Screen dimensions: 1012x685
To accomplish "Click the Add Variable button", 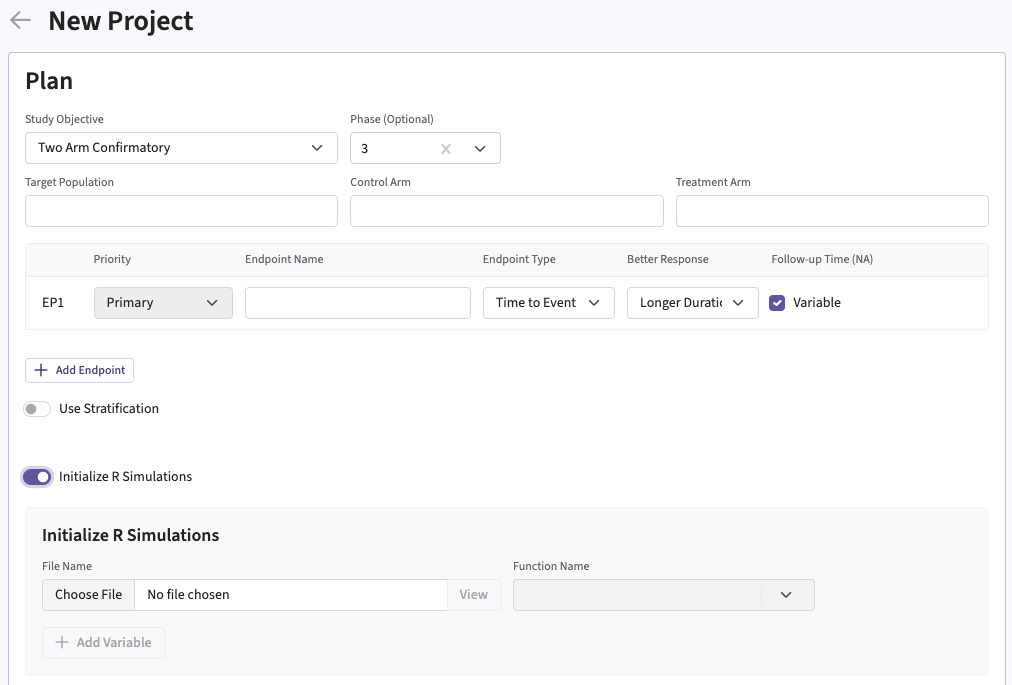I will (103, 643).
